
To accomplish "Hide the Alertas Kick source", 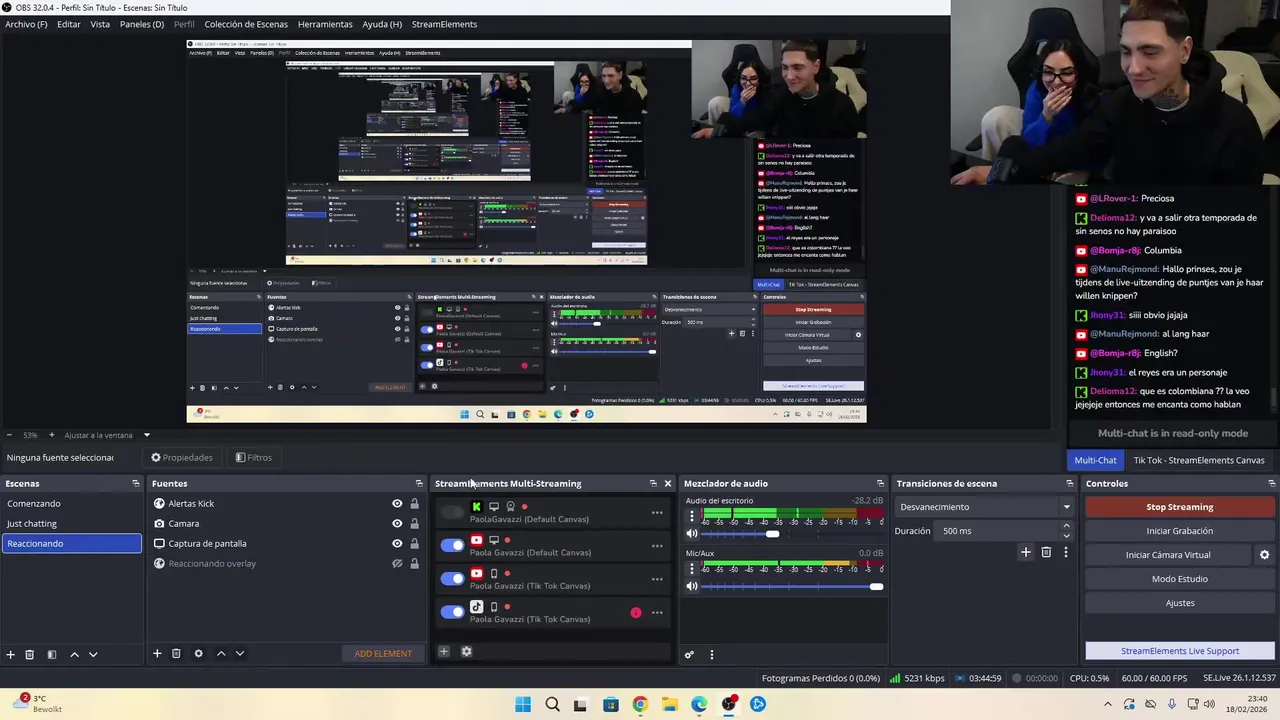I will tap(397, 504).
